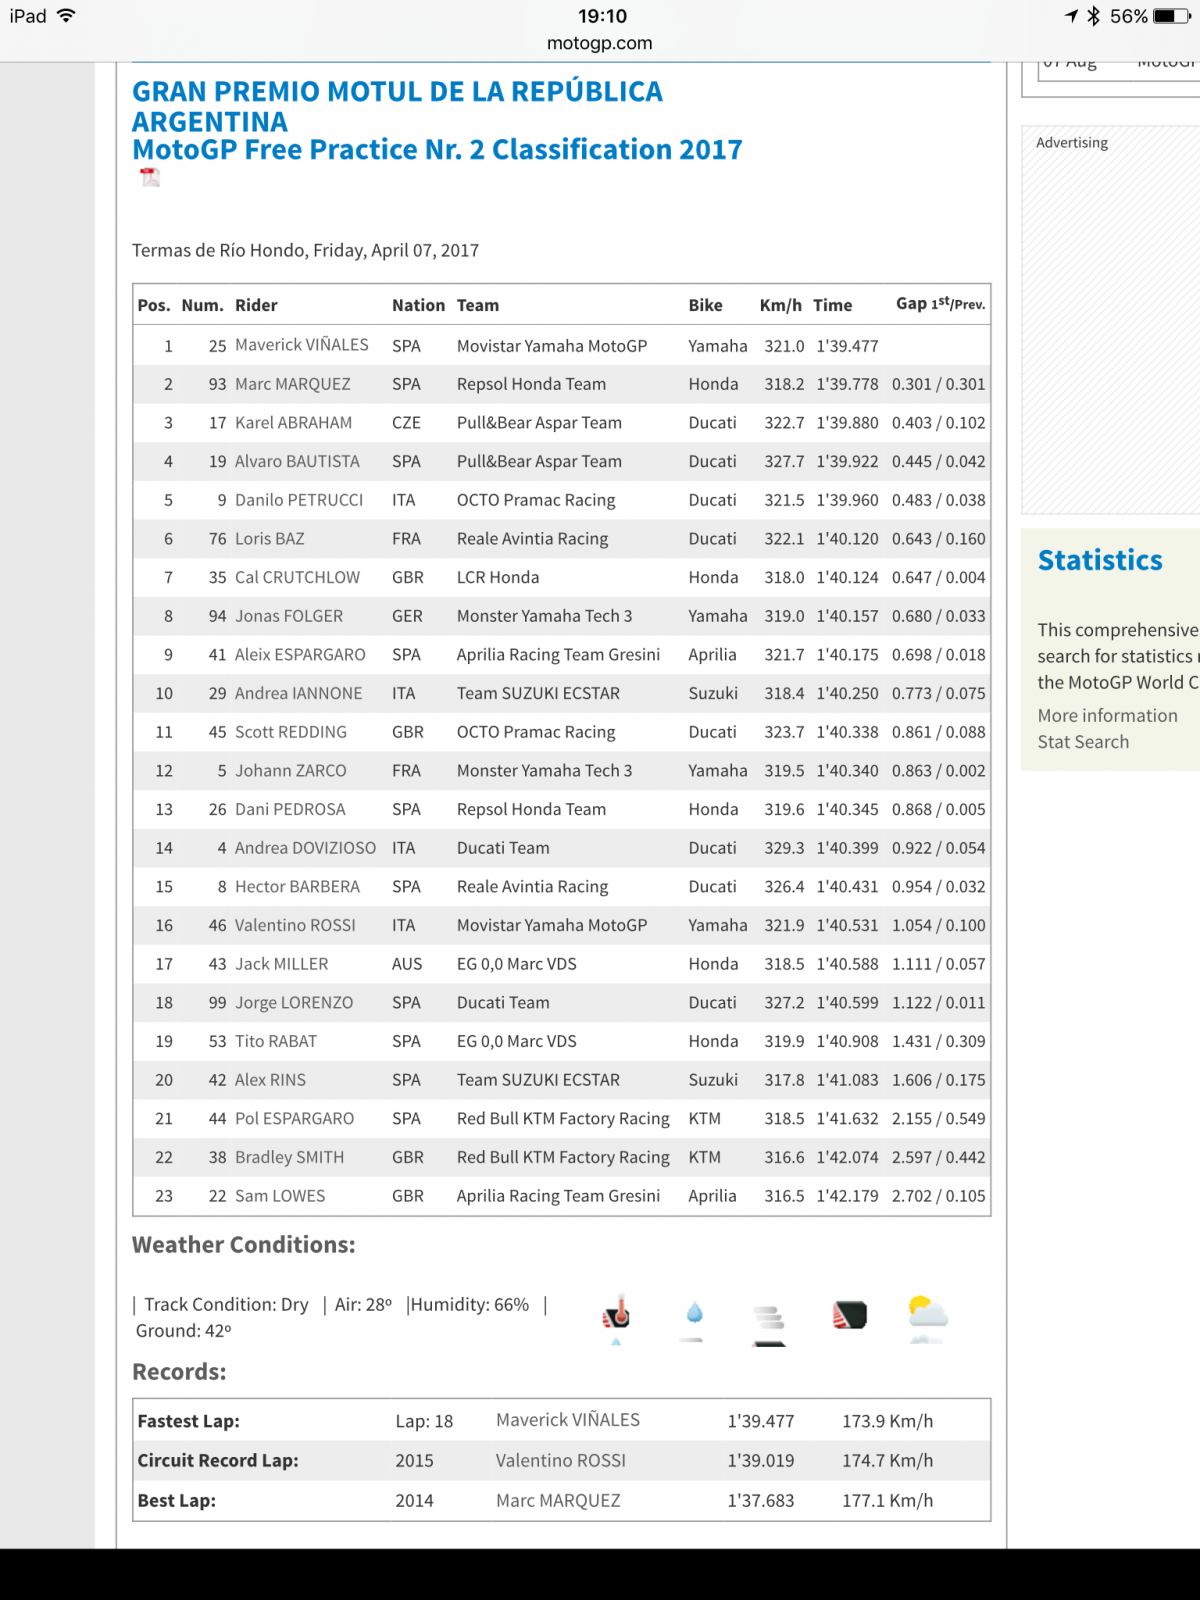
Task: Click the 177.1 Km/h best lap speed
Action: click(887, 1501)
